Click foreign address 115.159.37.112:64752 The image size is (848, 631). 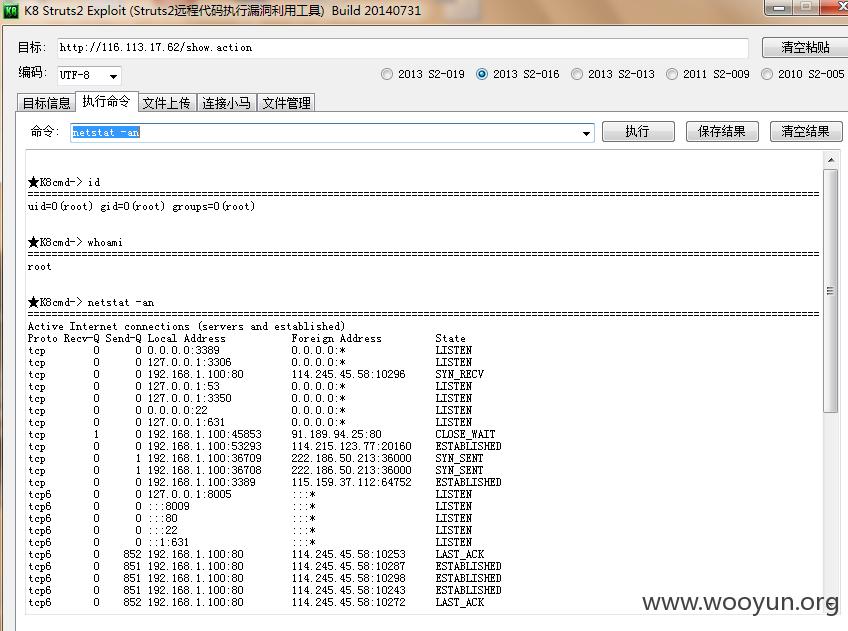(x=352, y=482)
